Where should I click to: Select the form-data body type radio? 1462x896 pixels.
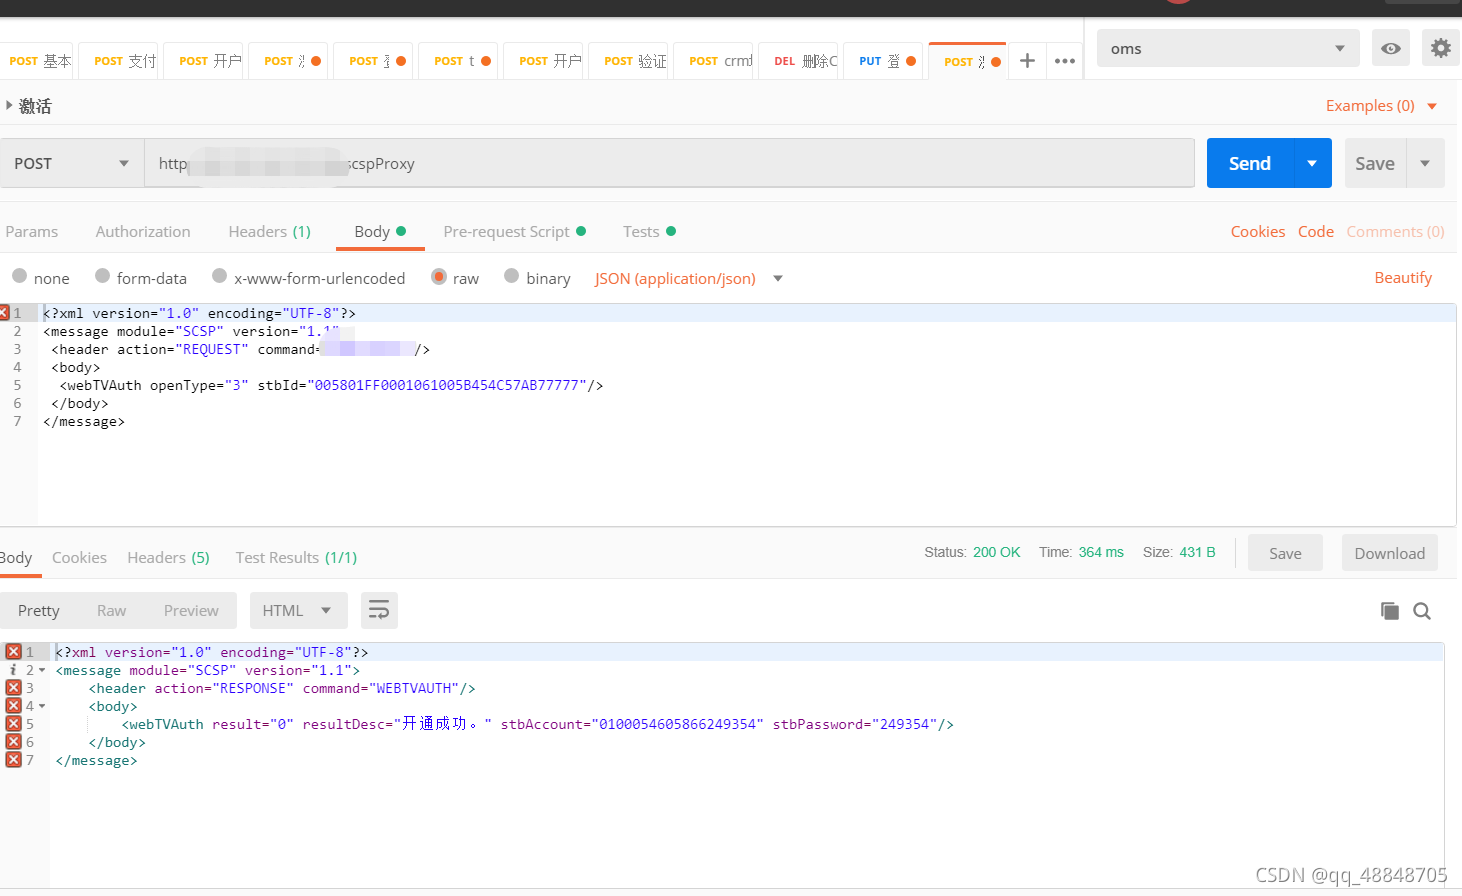click(102, 276)
